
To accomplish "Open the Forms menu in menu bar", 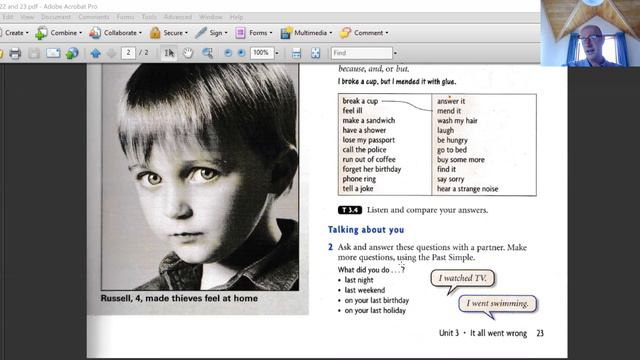I will coord(125,17).
